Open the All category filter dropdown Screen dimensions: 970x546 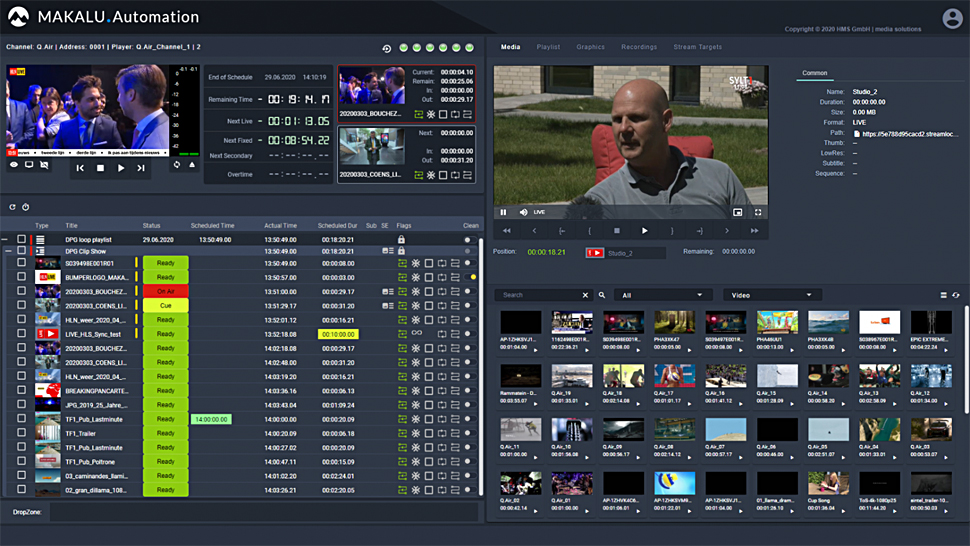click(x=662, y=296)
